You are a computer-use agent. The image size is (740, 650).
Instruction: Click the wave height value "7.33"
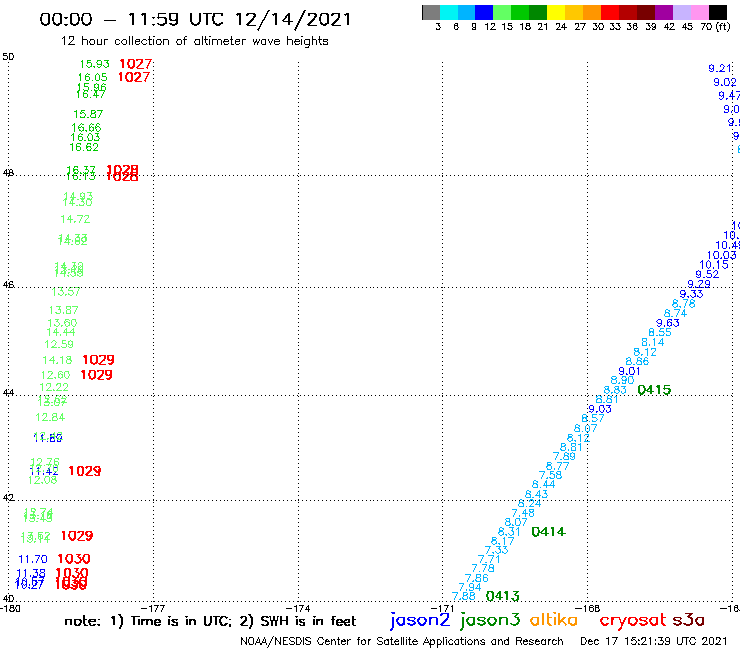coord(496,550)
